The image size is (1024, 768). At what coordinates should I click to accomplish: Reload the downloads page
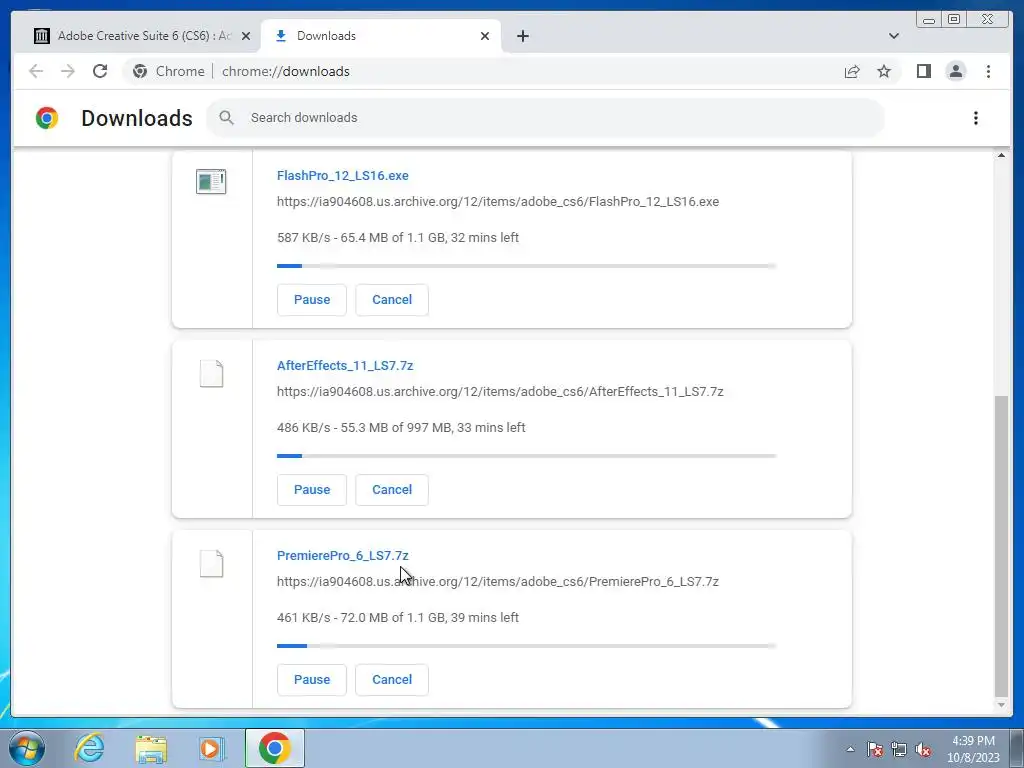100,71
